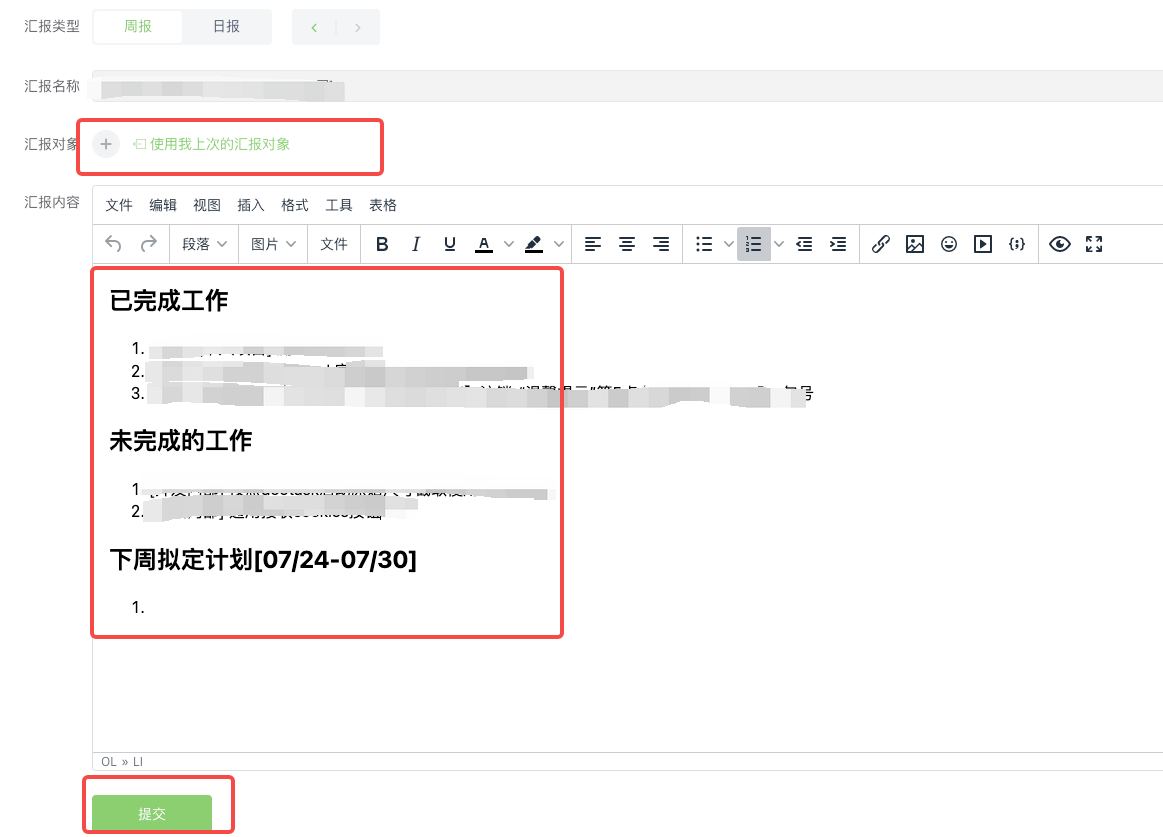Open source code view with the code icon
This screenshot has height=837, width=1163.
1017,243
